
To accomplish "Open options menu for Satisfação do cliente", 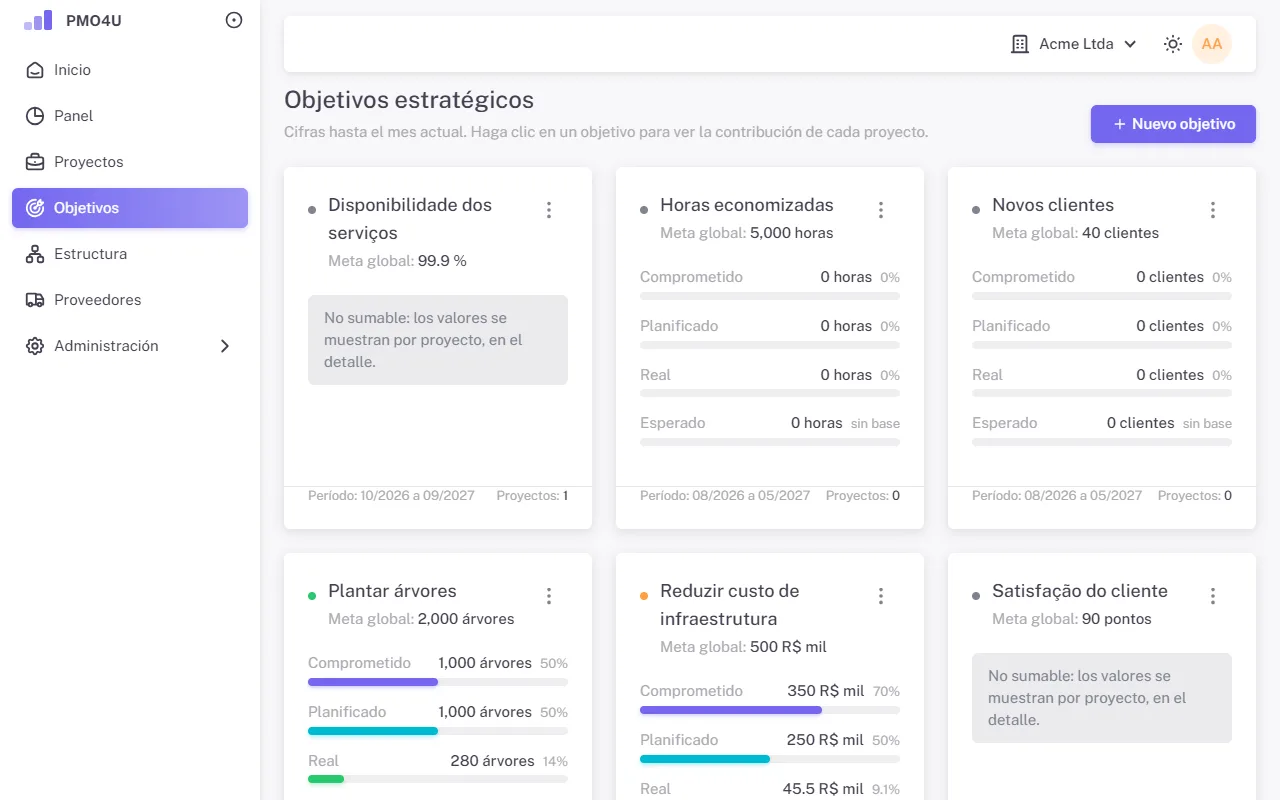I will (1213, 596).
